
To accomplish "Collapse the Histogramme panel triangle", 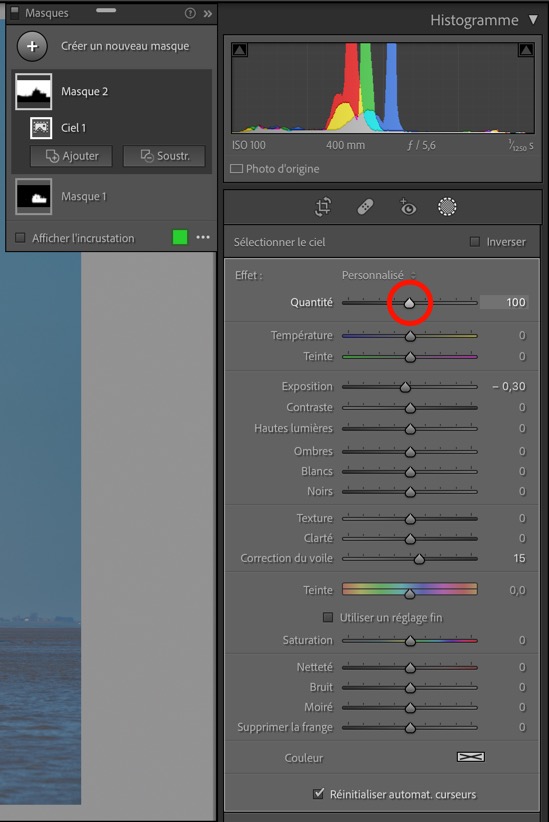I will (533, 20).
